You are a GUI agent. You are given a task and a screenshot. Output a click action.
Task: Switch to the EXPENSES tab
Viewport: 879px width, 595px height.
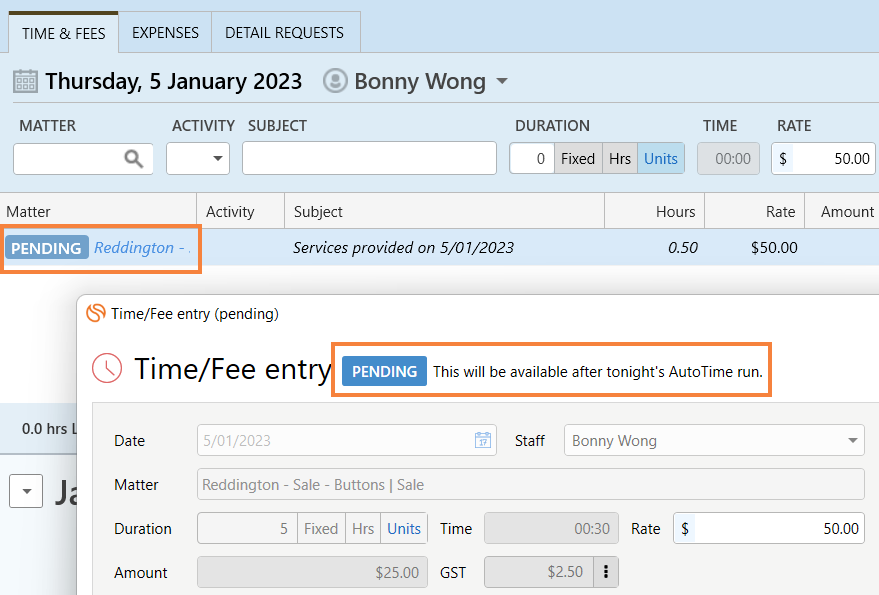pos(164,32)
